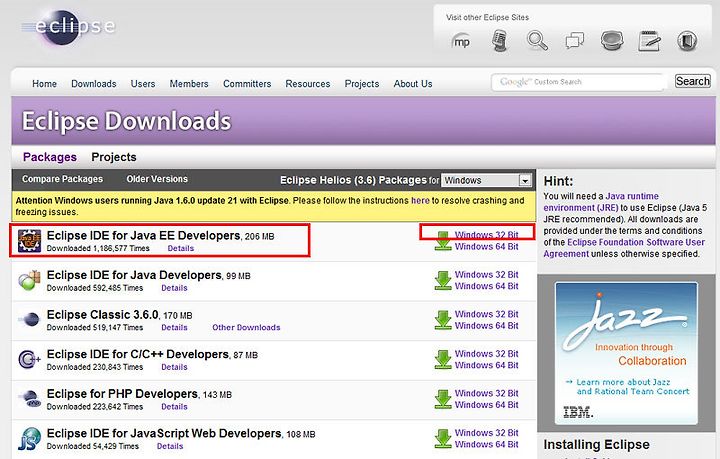Click green download arrow for Java Developers
This screenshot has height=459, width=720.
coord(443,280)
